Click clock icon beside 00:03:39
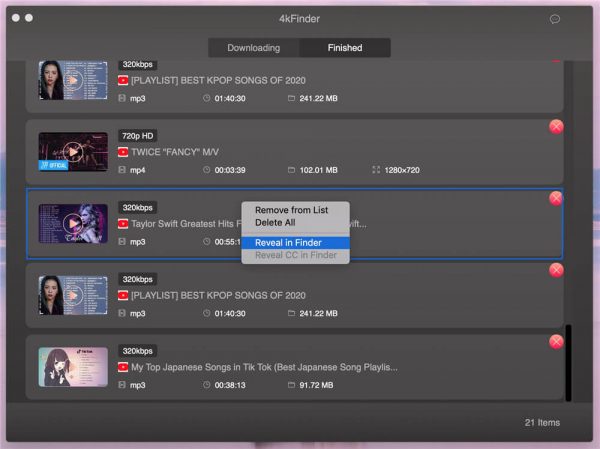 coord(207,170)
